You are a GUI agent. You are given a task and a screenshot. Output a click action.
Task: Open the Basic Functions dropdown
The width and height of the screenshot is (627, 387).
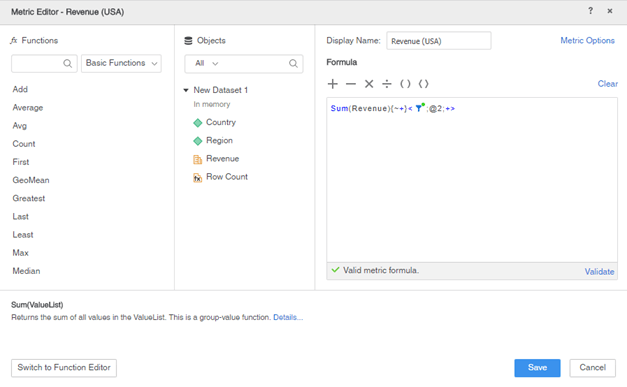pos(121,64)
